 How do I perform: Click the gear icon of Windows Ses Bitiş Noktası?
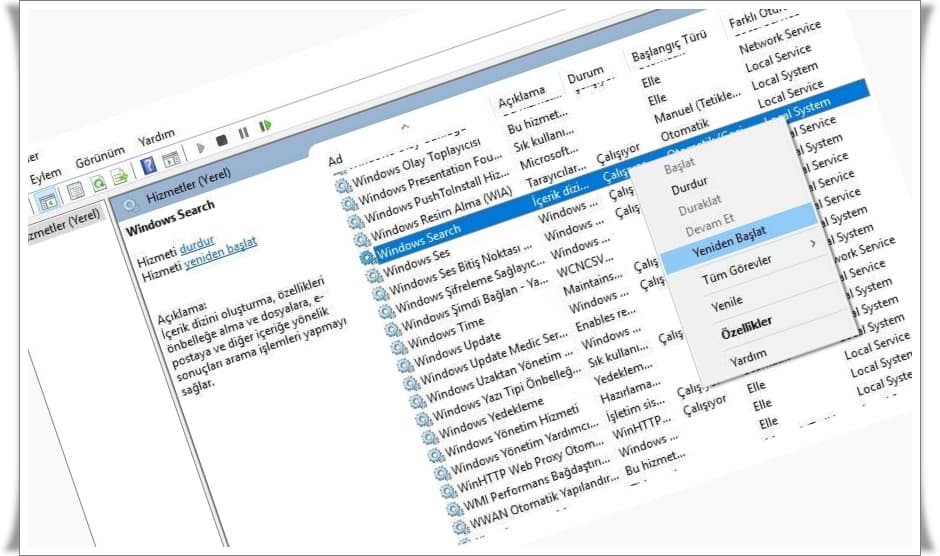click(x=380, y=294)
